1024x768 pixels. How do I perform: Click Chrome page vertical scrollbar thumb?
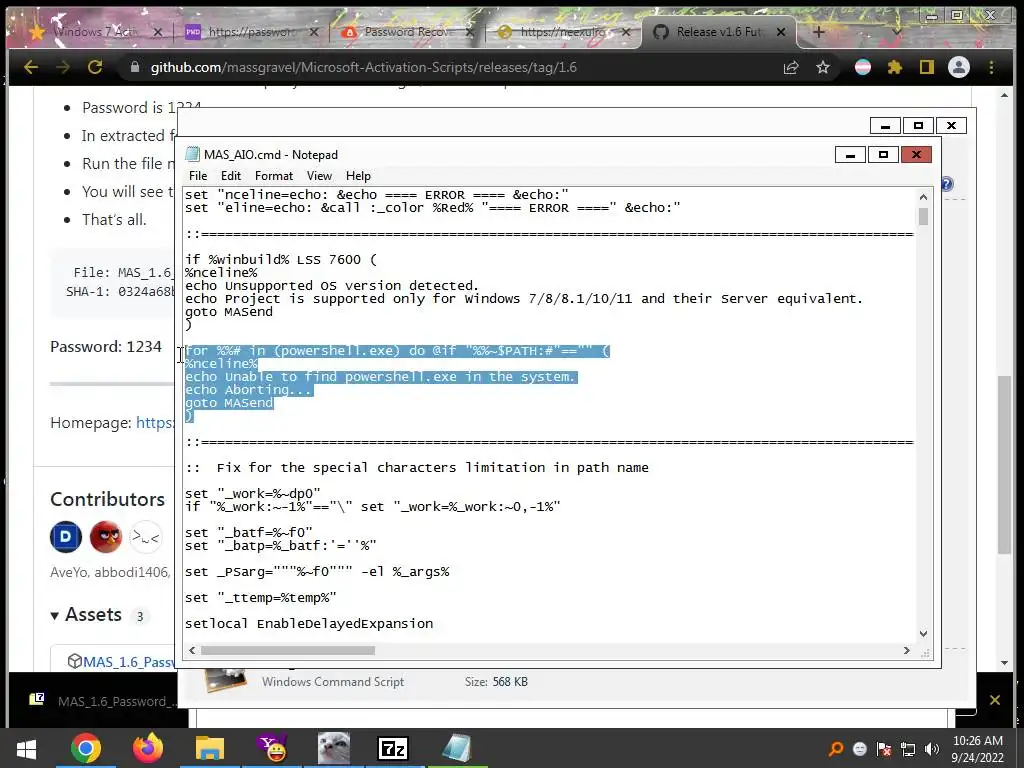(1004, 465)
